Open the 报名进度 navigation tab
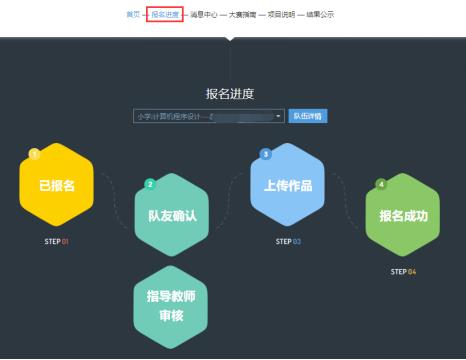Viewport: 466px width, 360px height. [165, 14]
